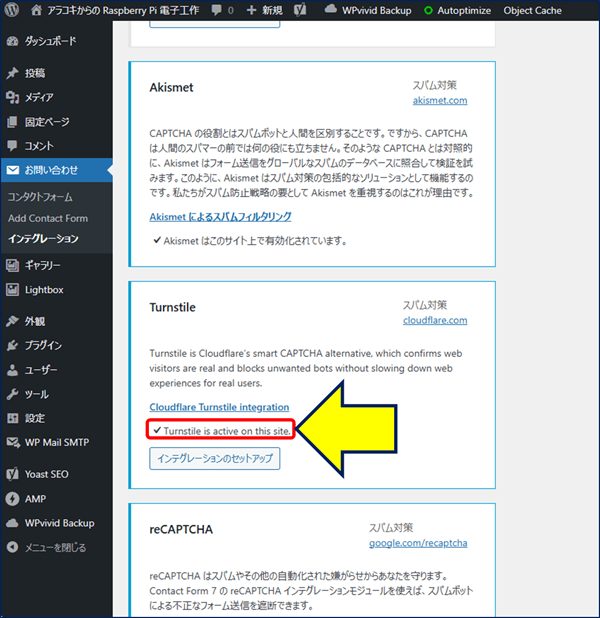Select the コンタクトフォーム submenu item
600x618 pixels.
click(40, 197)
